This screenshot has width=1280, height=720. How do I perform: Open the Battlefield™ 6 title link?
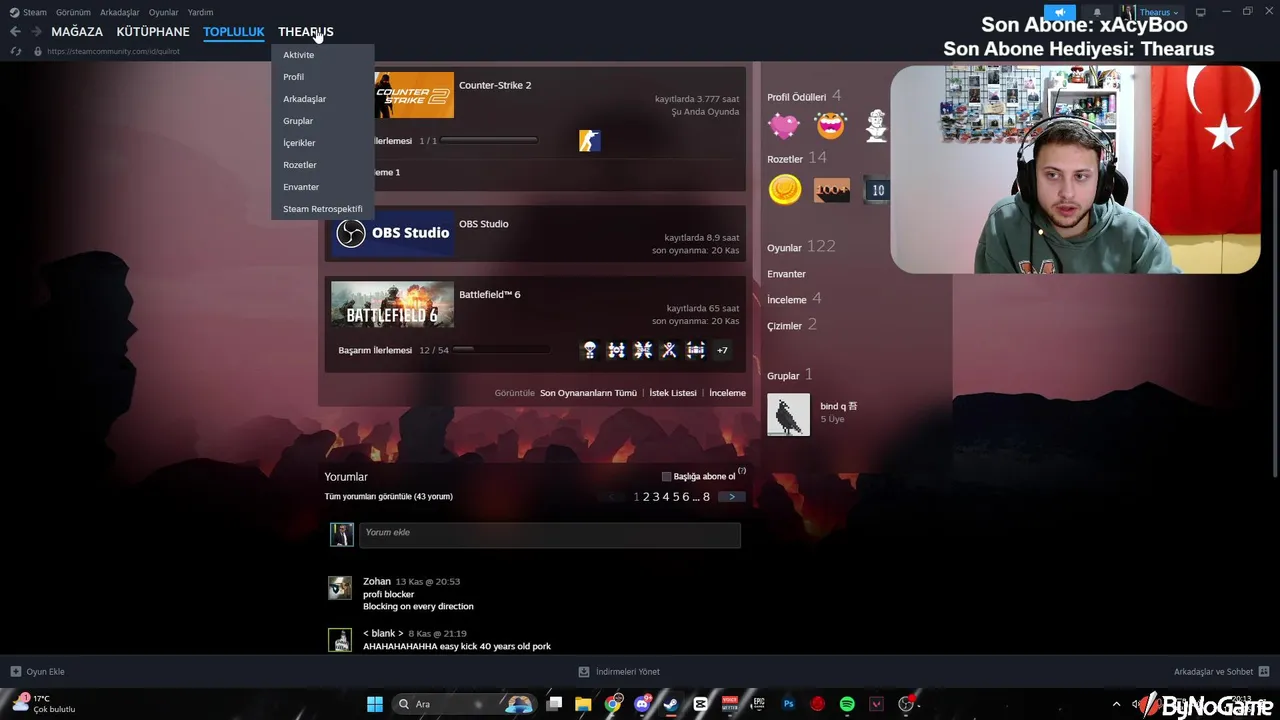click(489, 294)
